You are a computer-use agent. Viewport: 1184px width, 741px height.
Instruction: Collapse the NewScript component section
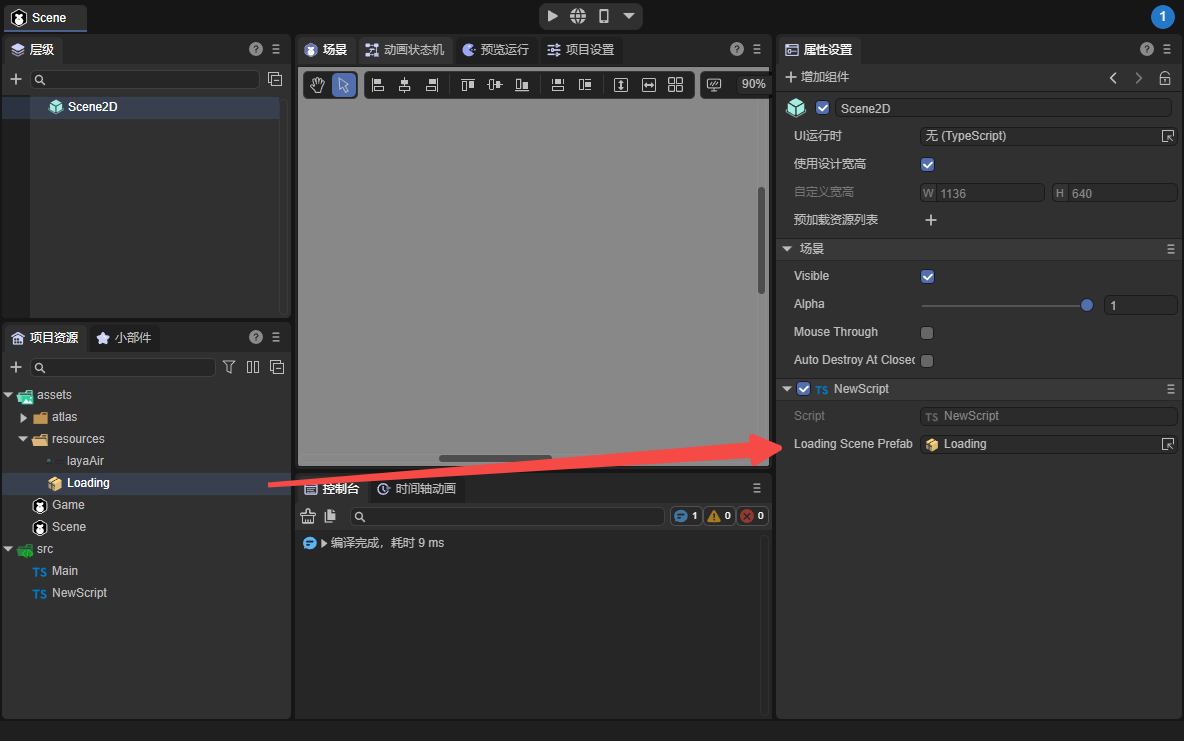787,389
